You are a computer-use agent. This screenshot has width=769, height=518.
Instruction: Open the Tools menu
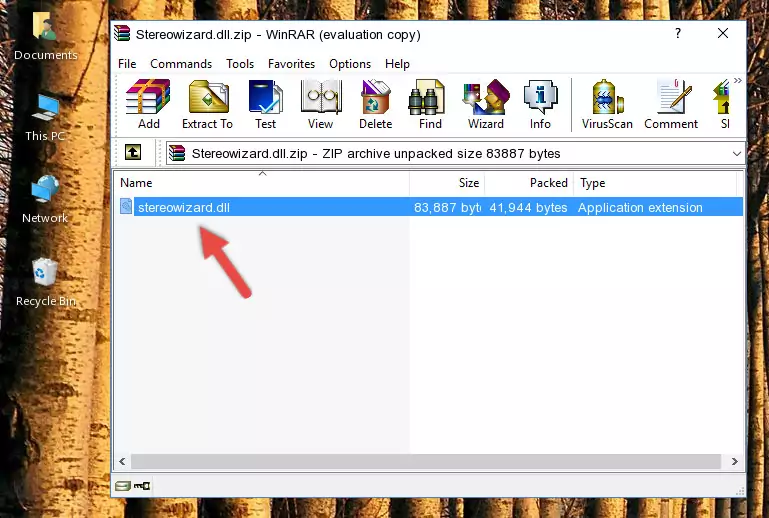(240, 64)
